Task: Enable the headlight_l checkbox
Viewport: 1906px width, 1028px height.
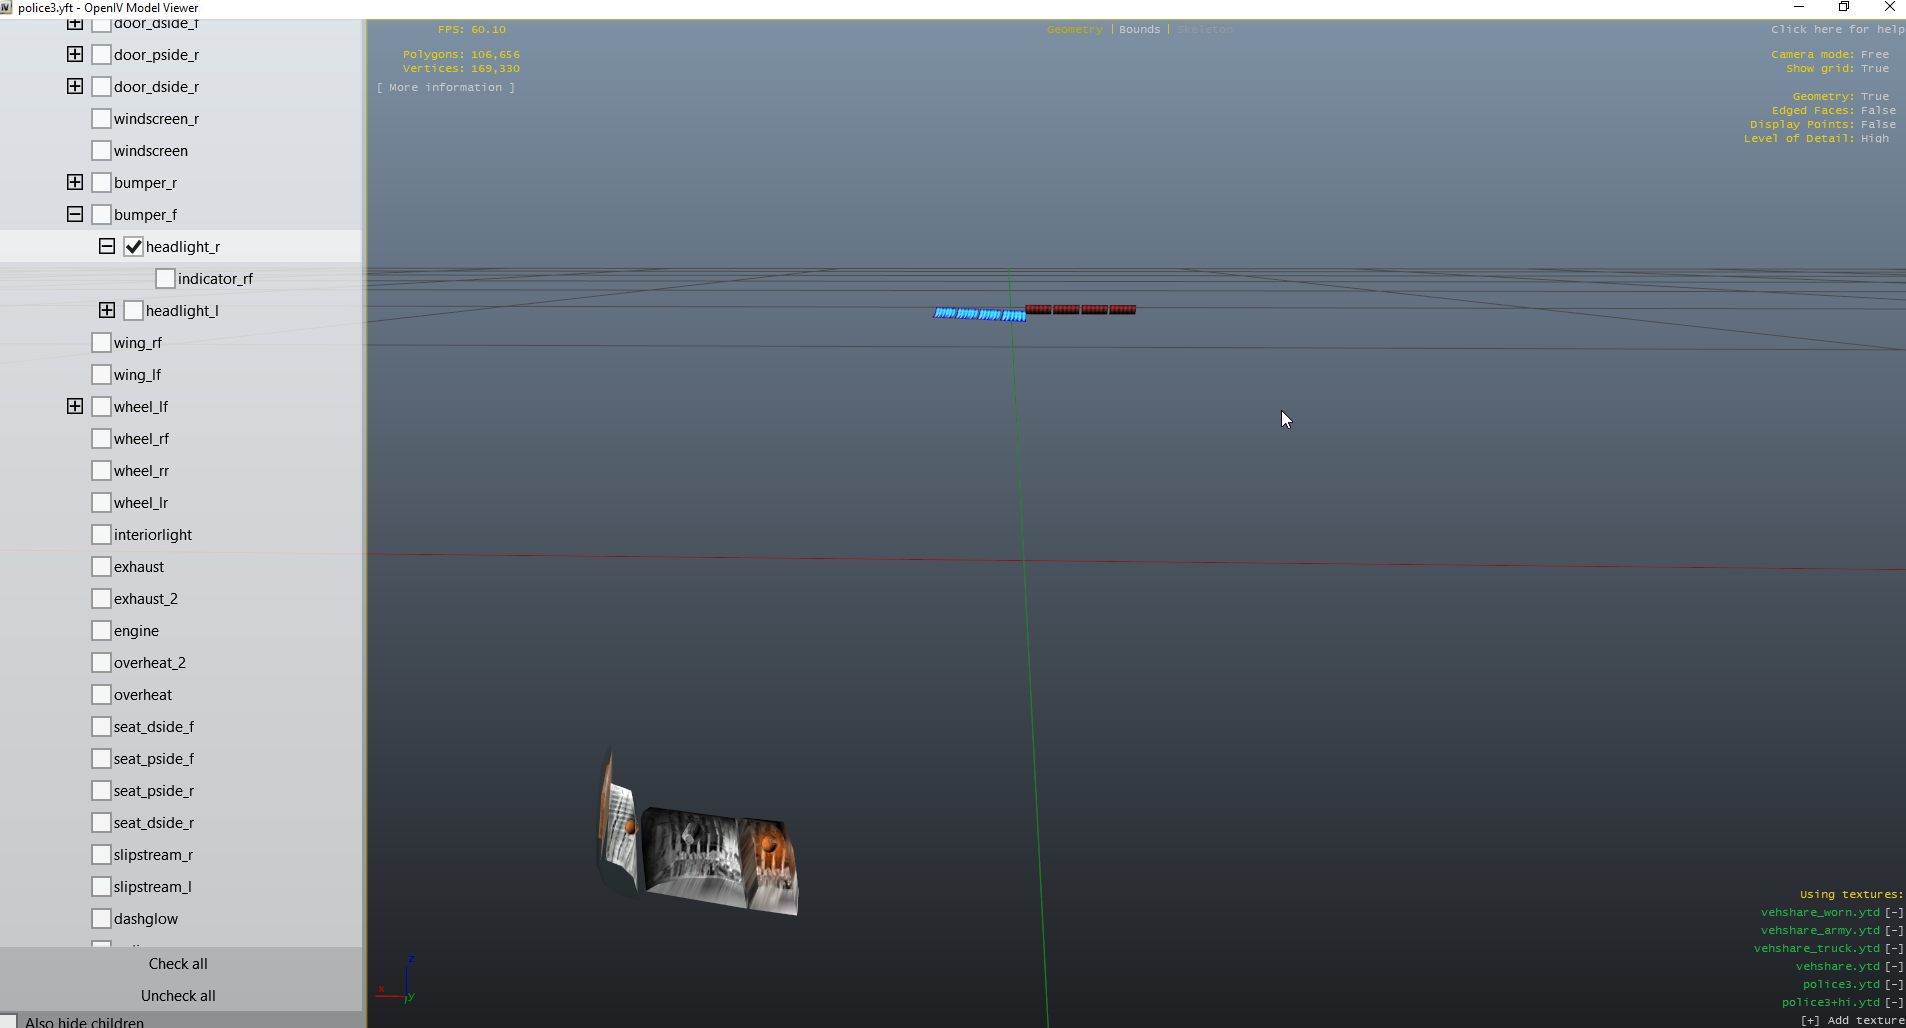Action: point(133,310)
